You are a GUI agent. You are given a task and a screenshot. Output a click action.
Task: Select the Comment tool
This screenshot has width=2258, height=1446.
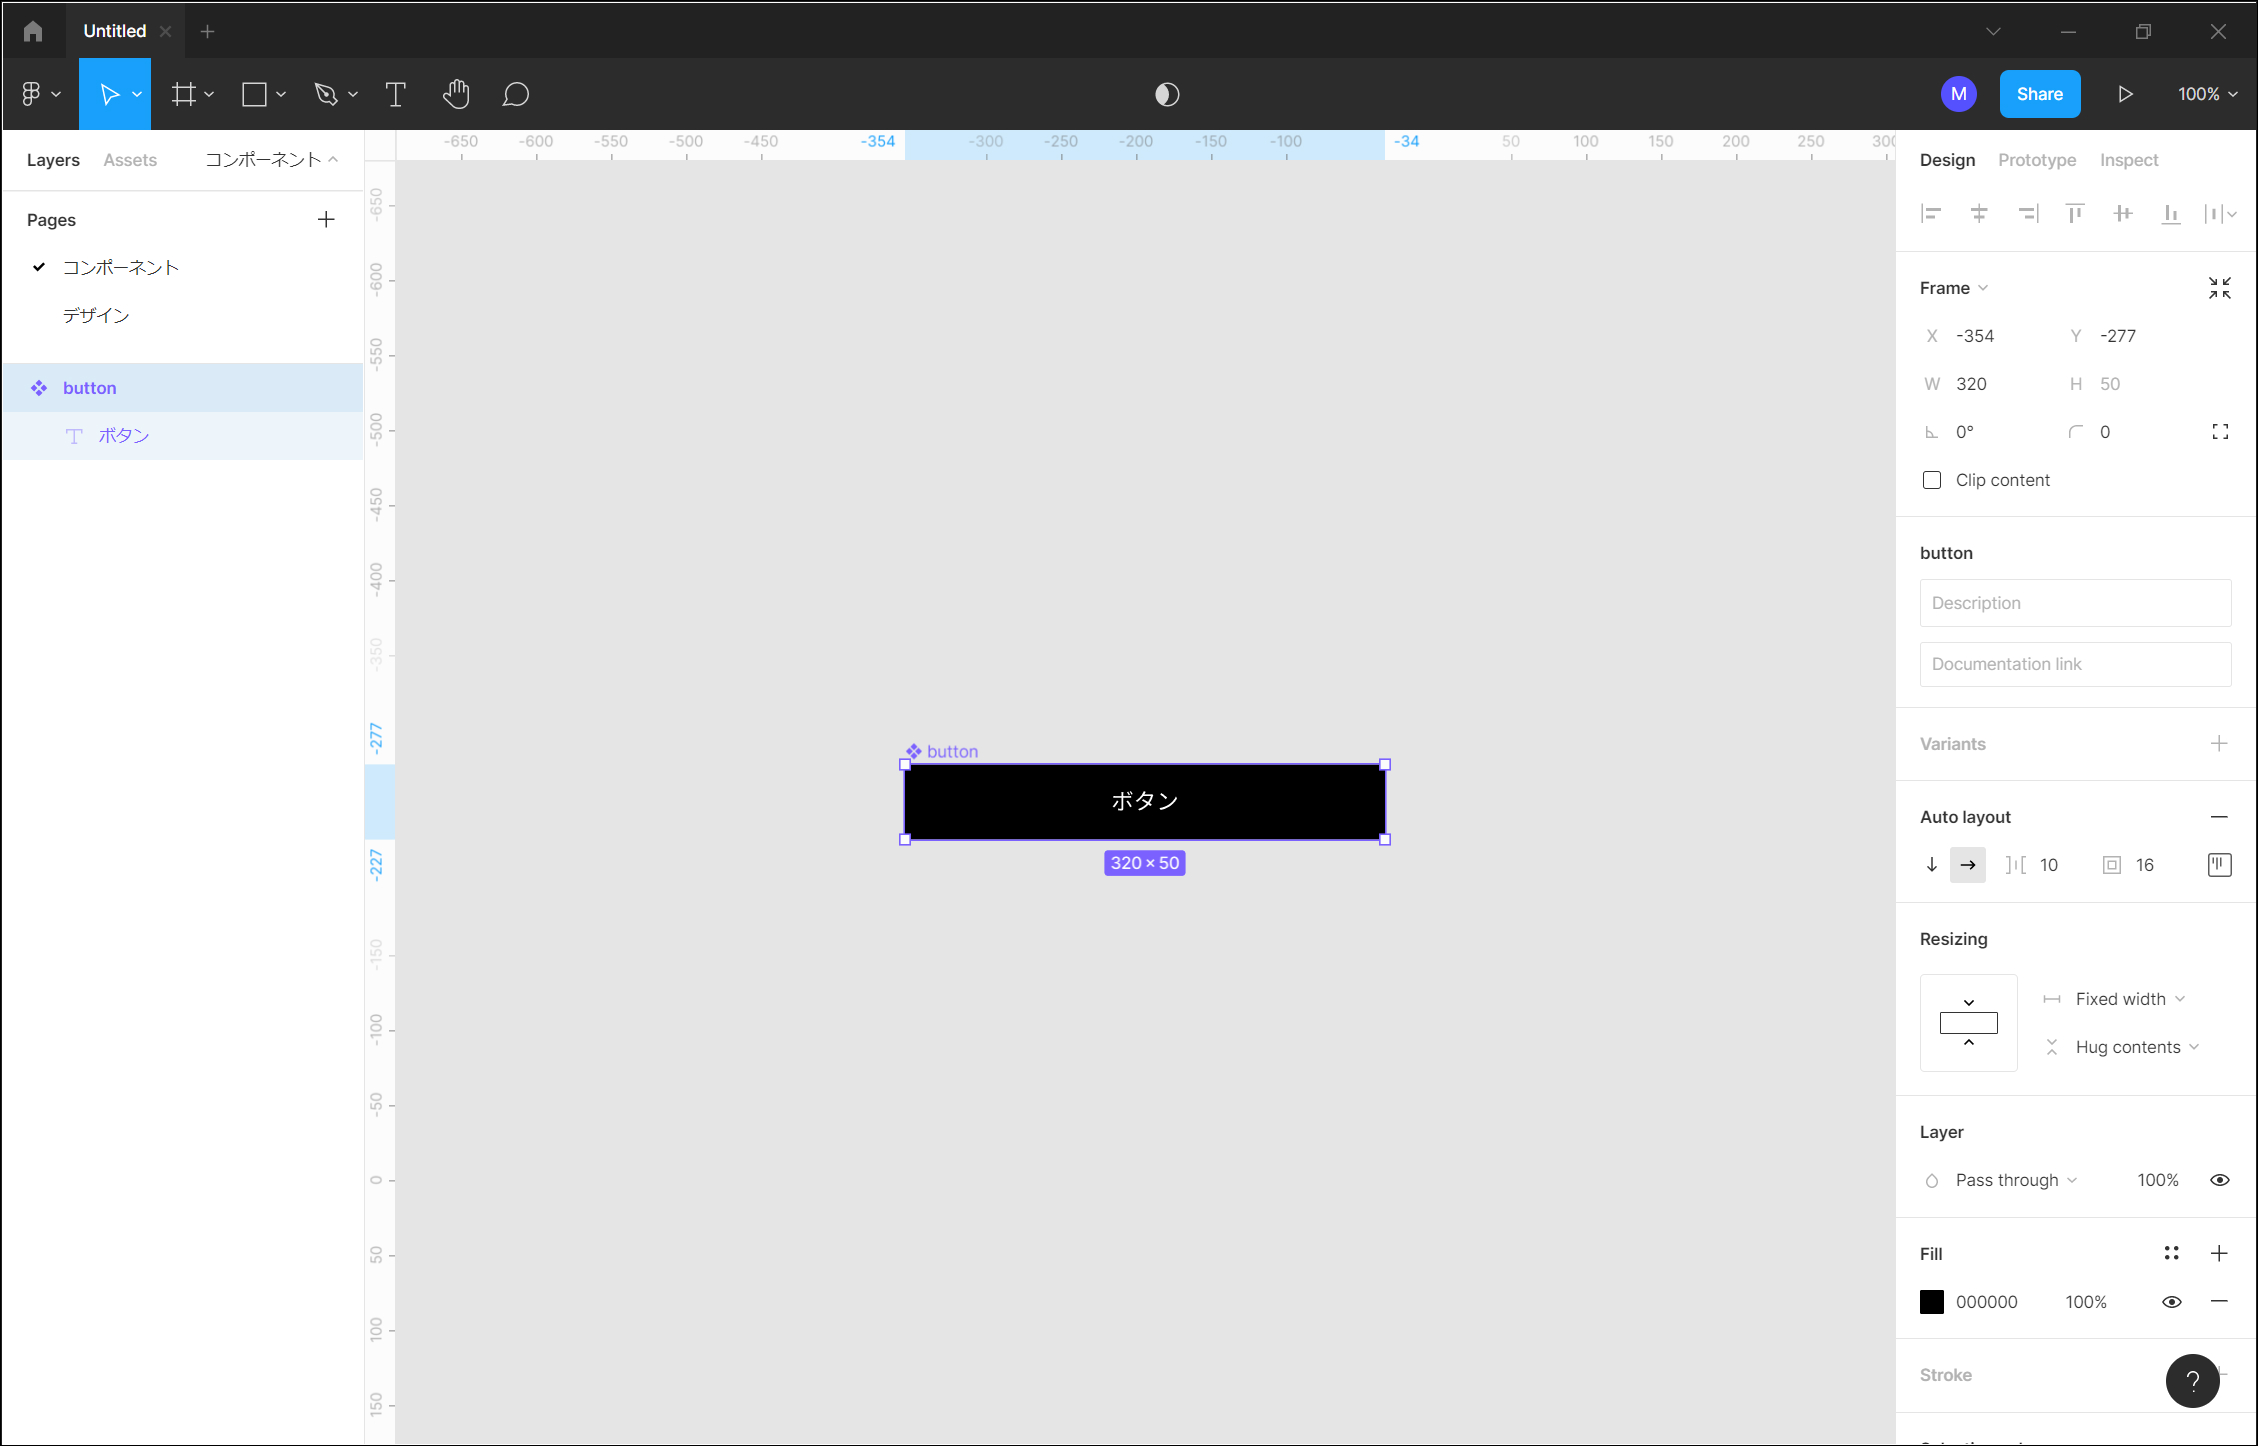click(x=515, y=94)
